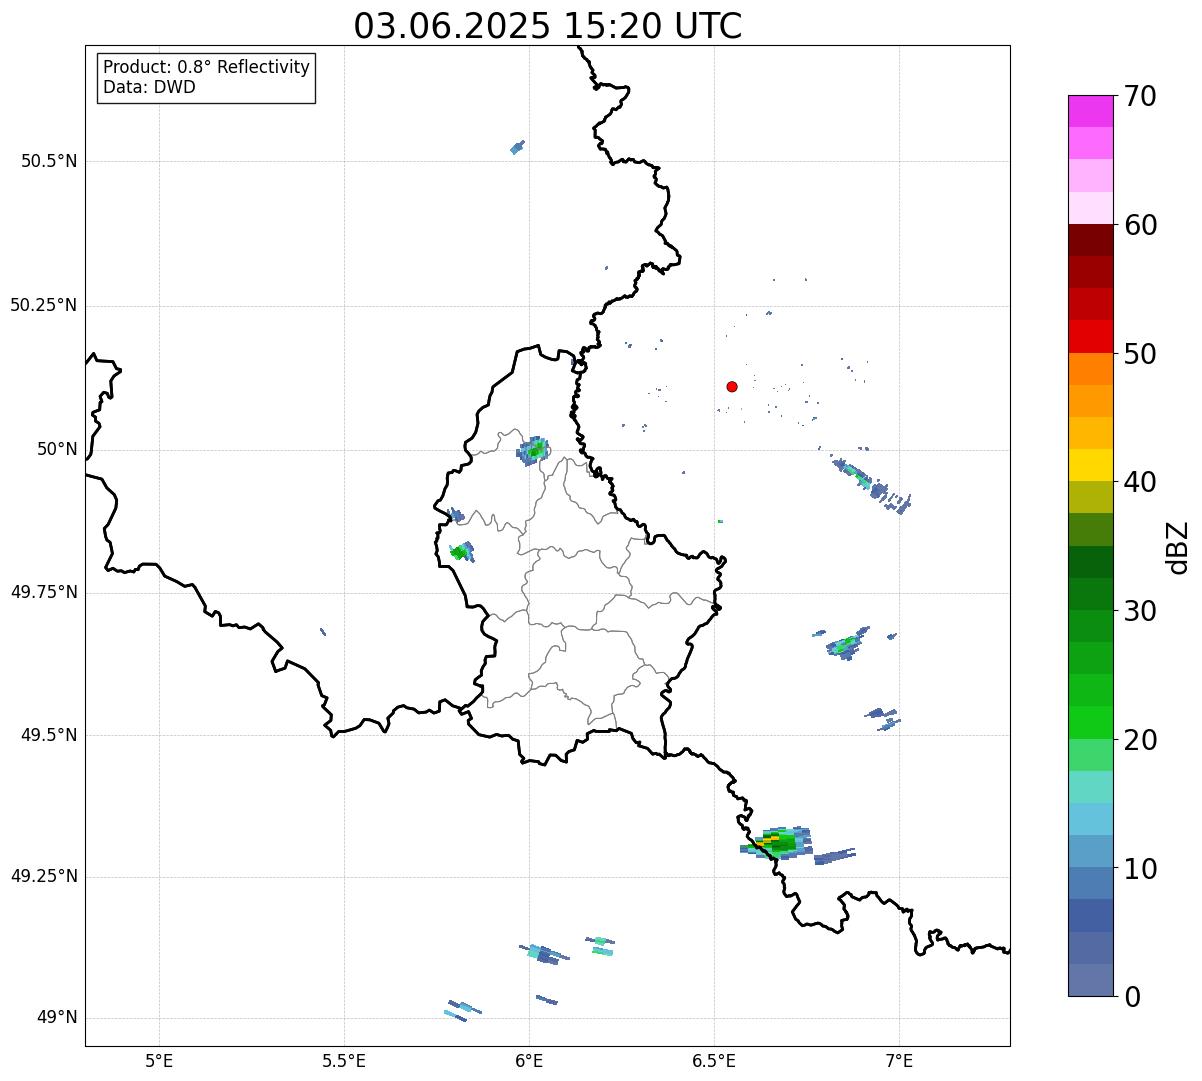
Task: Click the longitude label 5.5°E
Action: pyautogui.click(x=344, y=1060)
